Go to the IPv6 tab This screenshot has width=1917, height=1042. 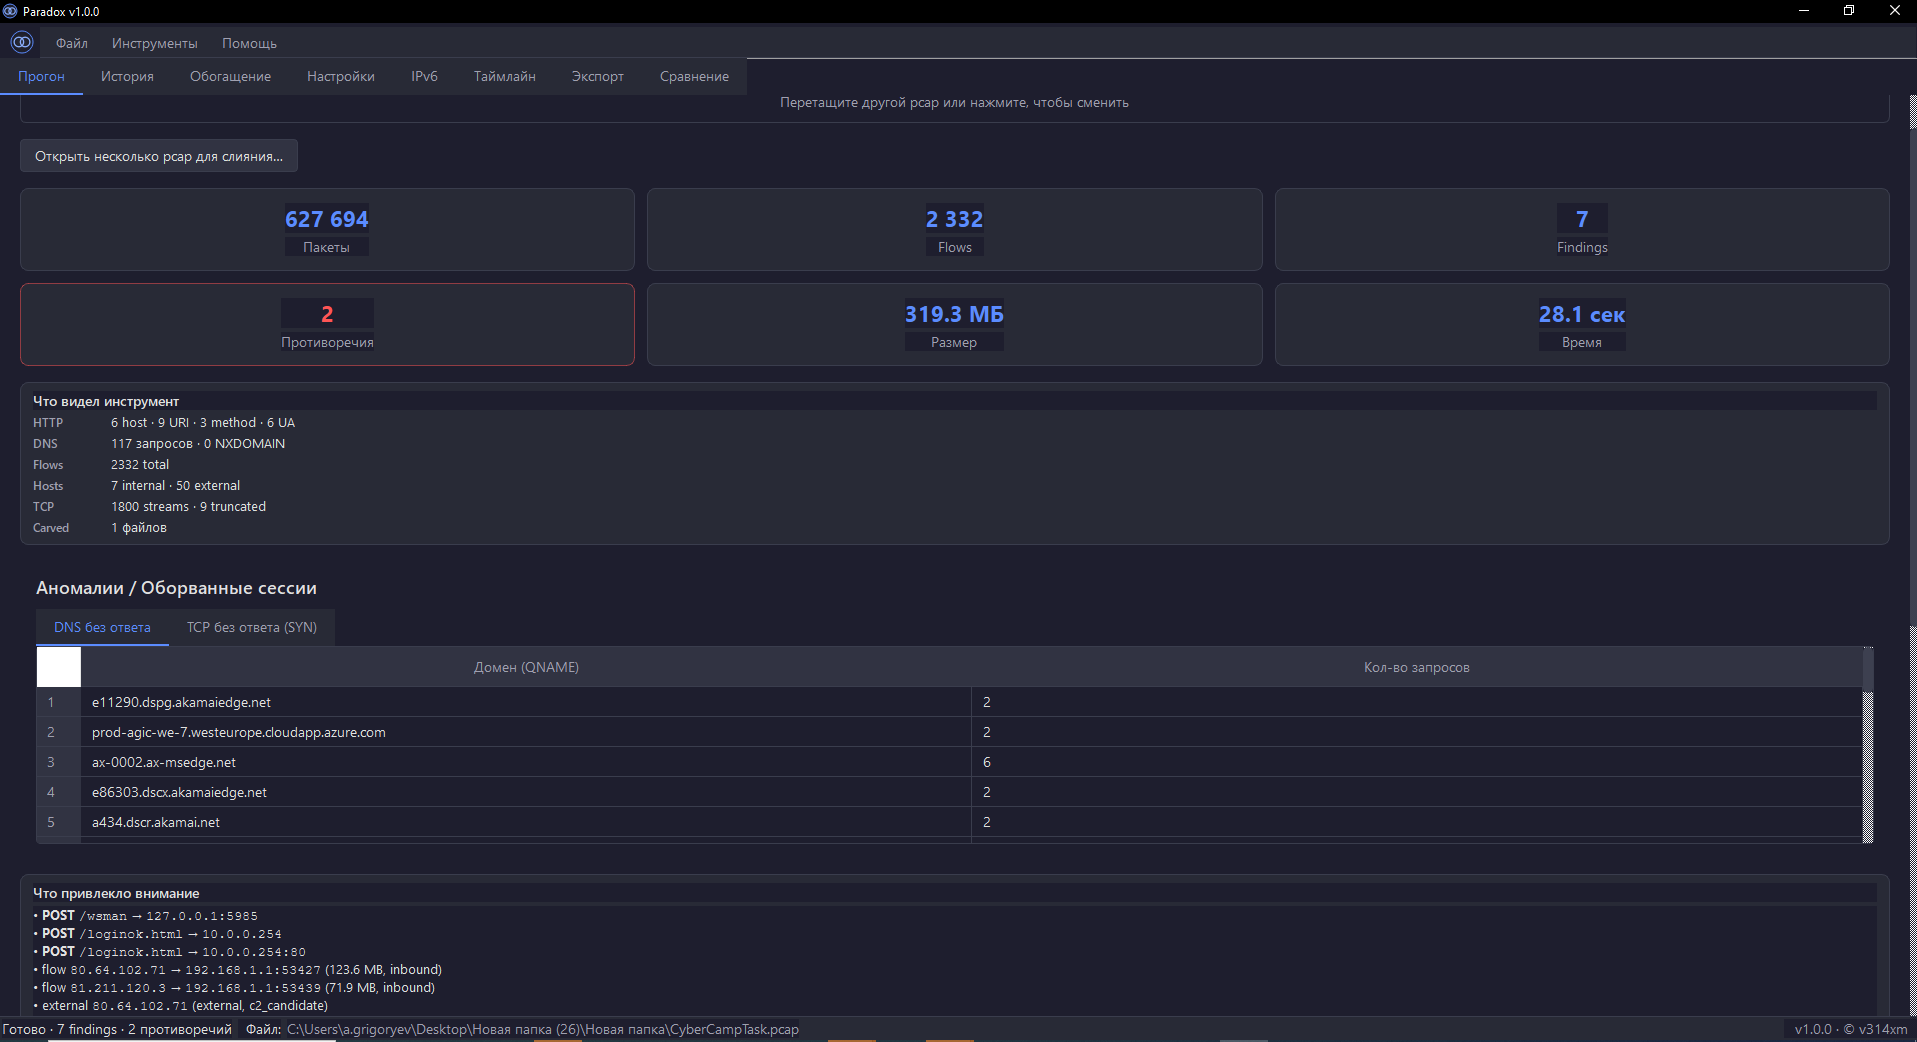(x=424, y=77)
